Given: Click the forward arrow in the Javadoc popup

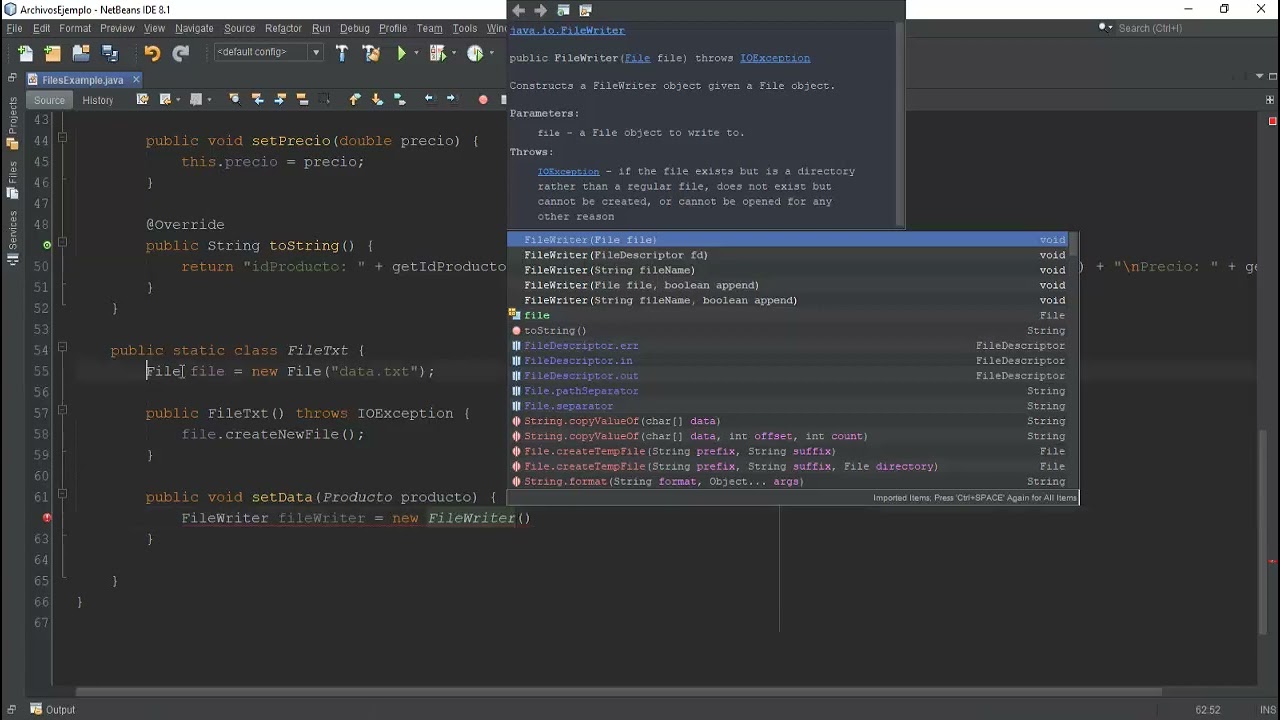Looking at the screenshot, I should click(540, 10).
